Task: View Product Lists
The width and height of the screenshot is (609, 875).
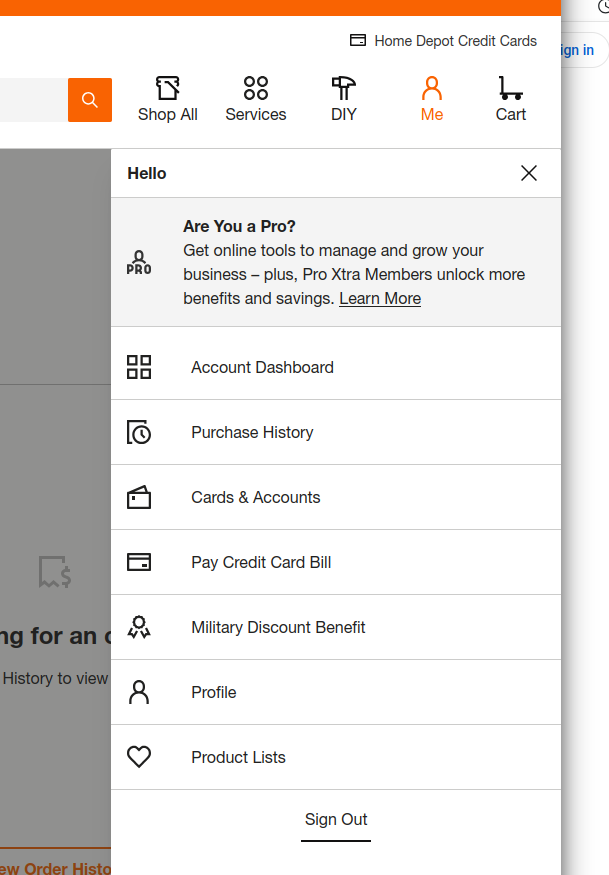Action: pos(238,757)
